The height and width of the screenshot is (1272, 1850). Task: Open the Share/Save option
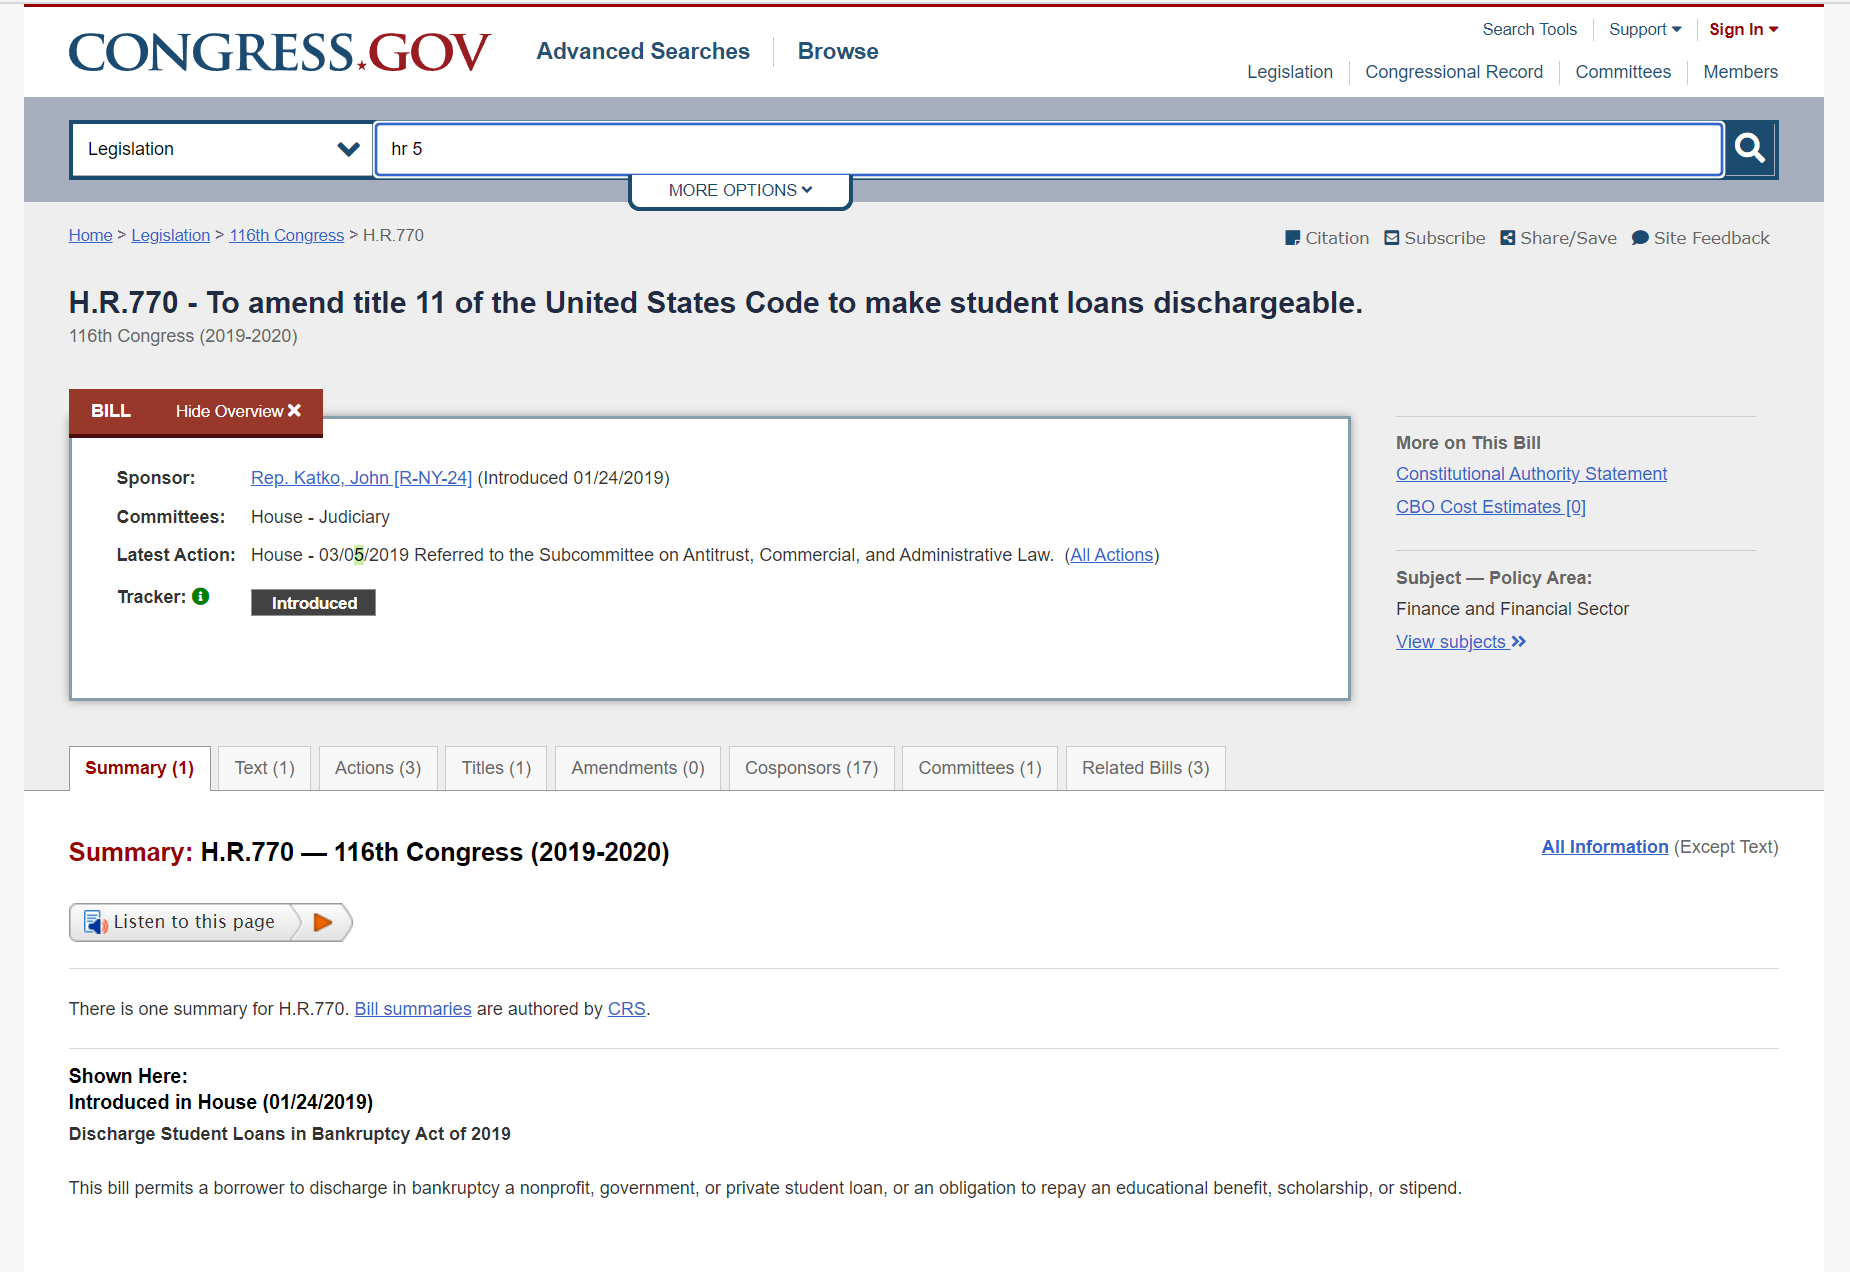1558,238
